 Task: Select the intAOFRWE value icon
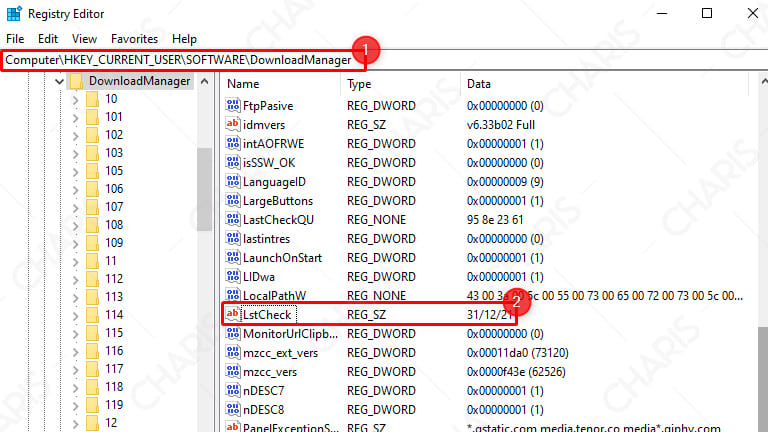[x=233, y=143]
